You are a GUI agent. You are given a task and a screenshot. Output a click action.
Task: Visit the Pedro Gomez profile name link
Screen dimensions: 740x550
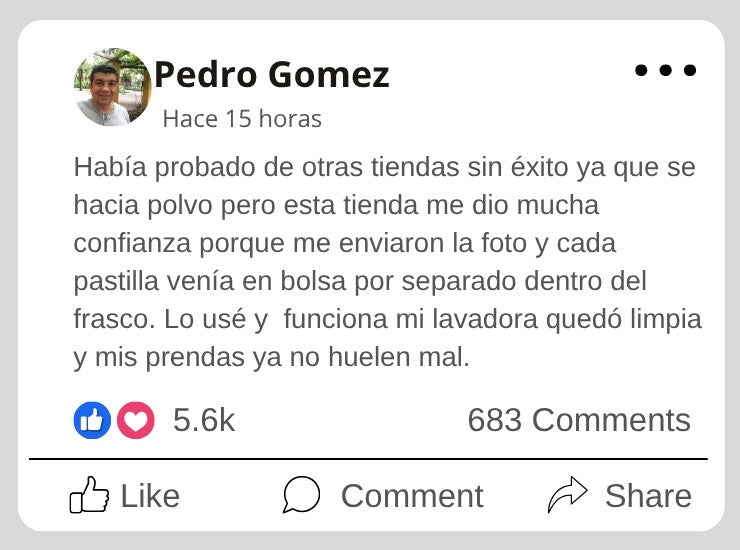(x=271, y=75)
